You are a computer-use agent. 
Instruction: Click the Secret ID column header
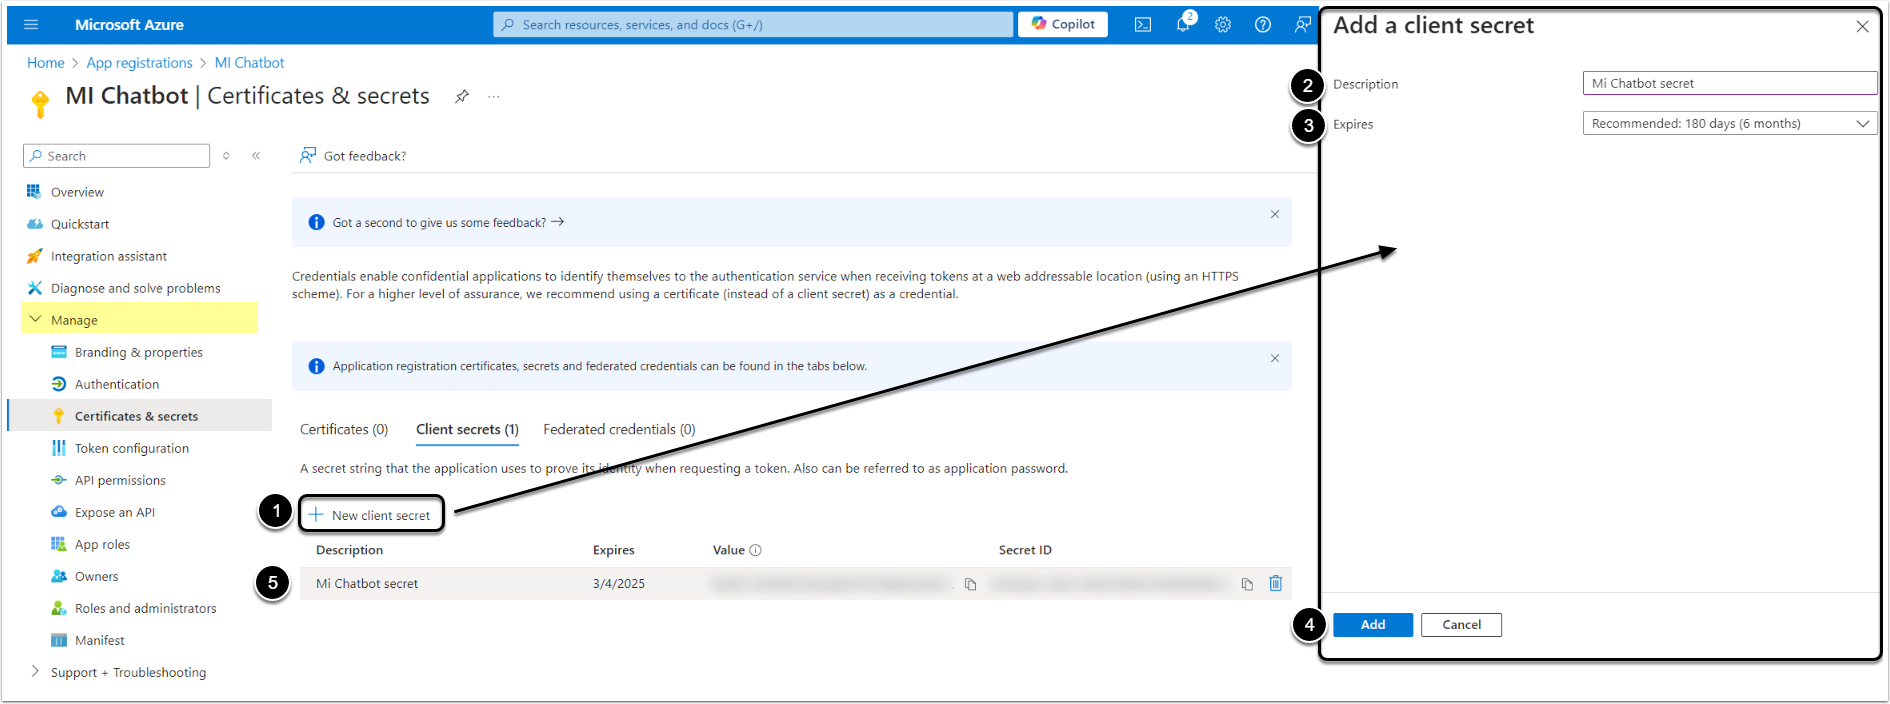tap(1025, 550)
